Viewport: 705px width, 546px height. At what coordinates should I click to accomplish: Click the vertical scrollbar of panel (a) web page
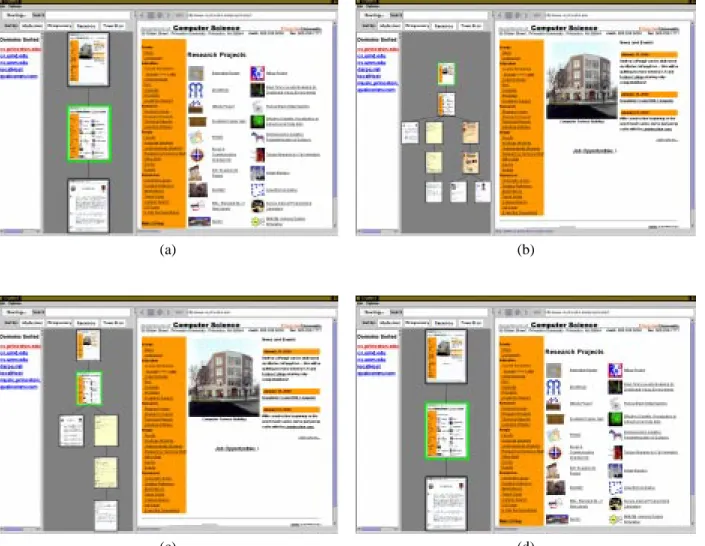[x=335, y=124]
